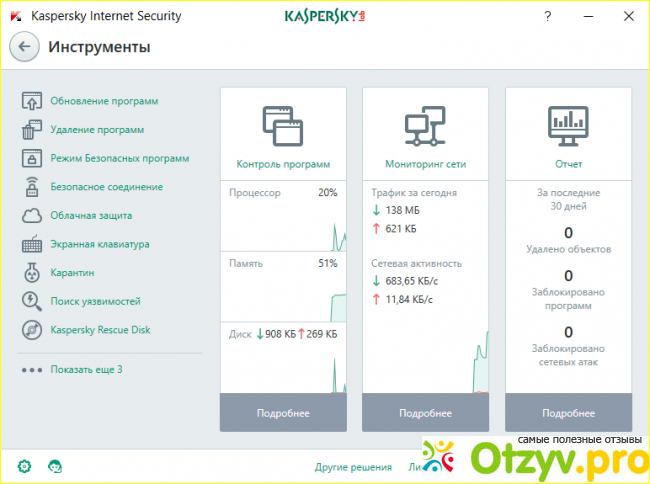Screen dimensions: 650x484
Task: Open the Kaspersky Rescue Disk icon
Action: pyautogui.click(x=31, y=330)
